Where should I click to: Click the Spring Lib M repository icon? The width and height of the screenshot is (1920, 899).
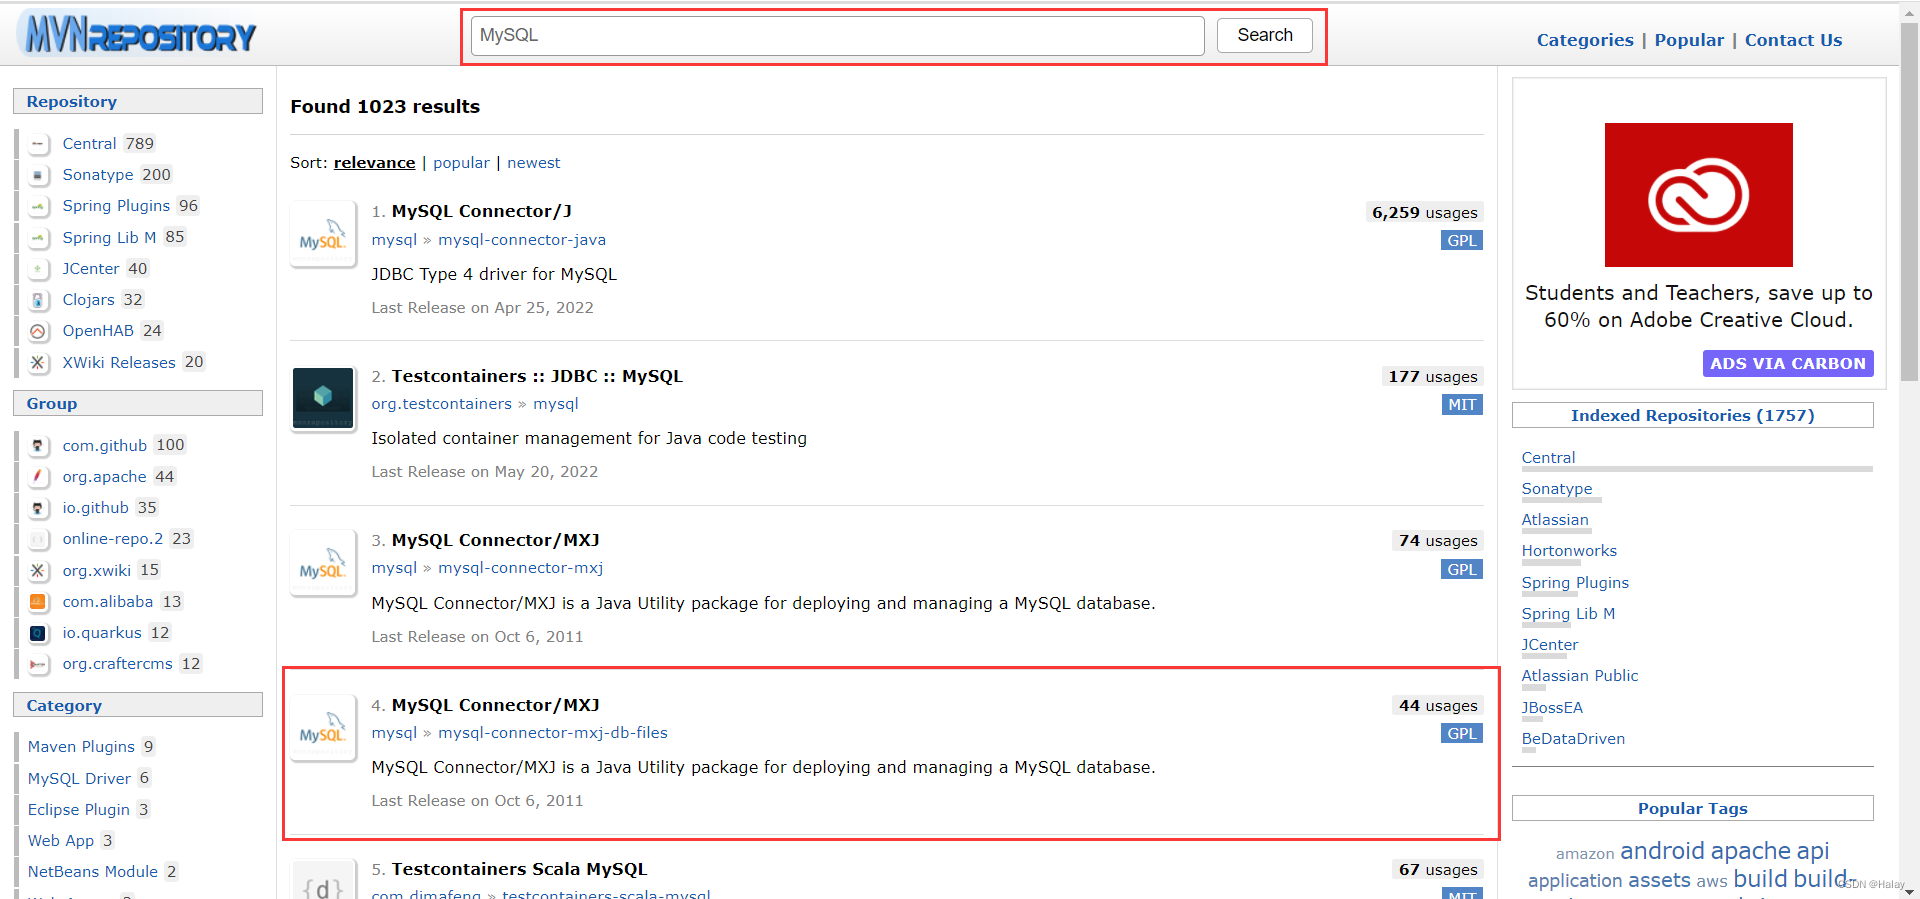click(38, 238)
